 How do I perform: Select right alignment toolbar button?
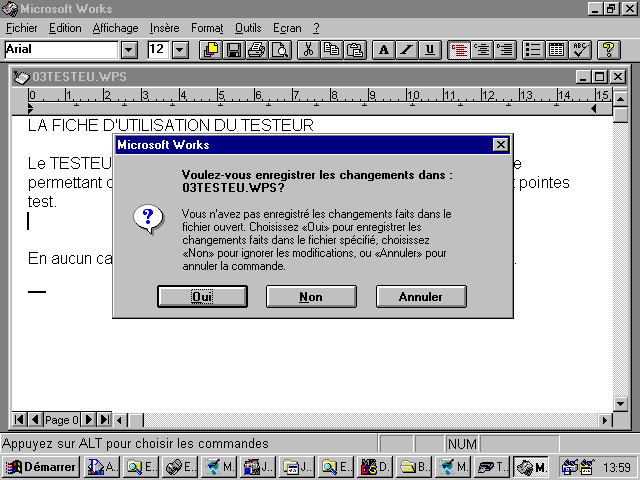(x=505, y=50)
